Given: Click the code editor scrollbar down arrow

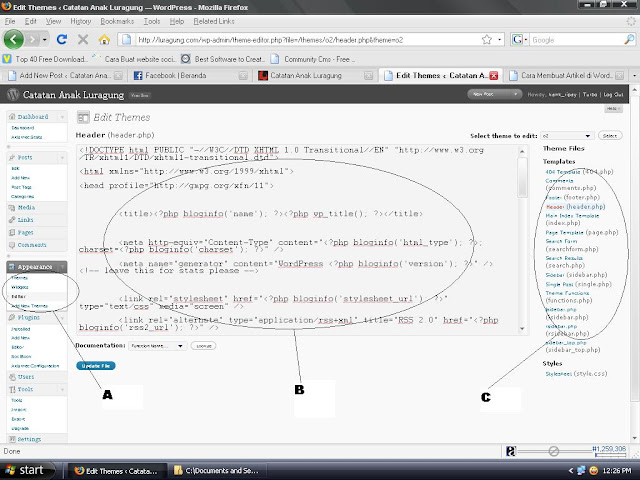Looking at the screenshot, I should coord(522,329).
